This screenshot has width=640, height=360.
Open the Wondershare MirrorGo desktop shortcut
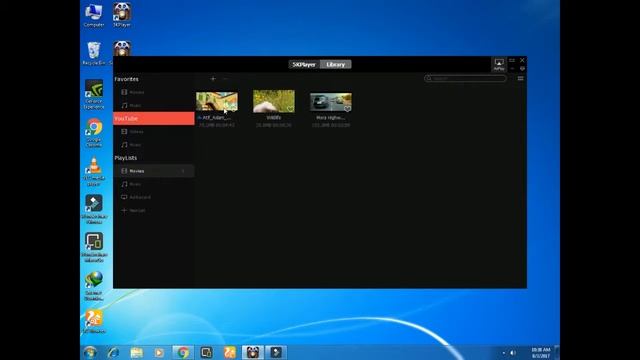point(94,247)
